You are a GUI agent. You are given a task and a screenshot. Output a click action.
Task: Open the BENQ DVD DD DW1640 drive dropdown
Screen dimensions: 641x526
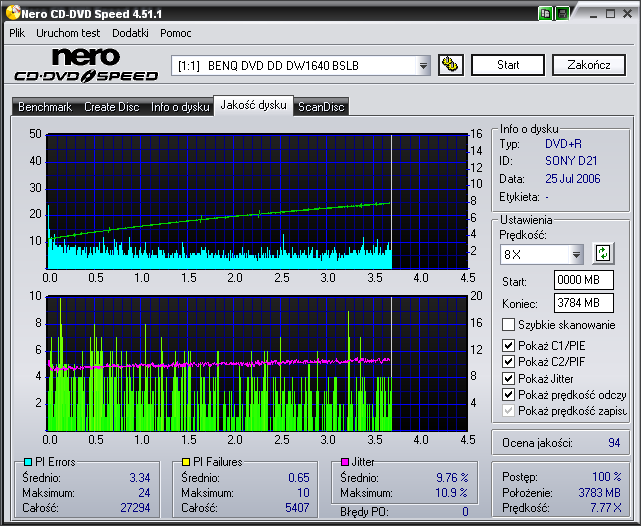(x=423, y=65)
